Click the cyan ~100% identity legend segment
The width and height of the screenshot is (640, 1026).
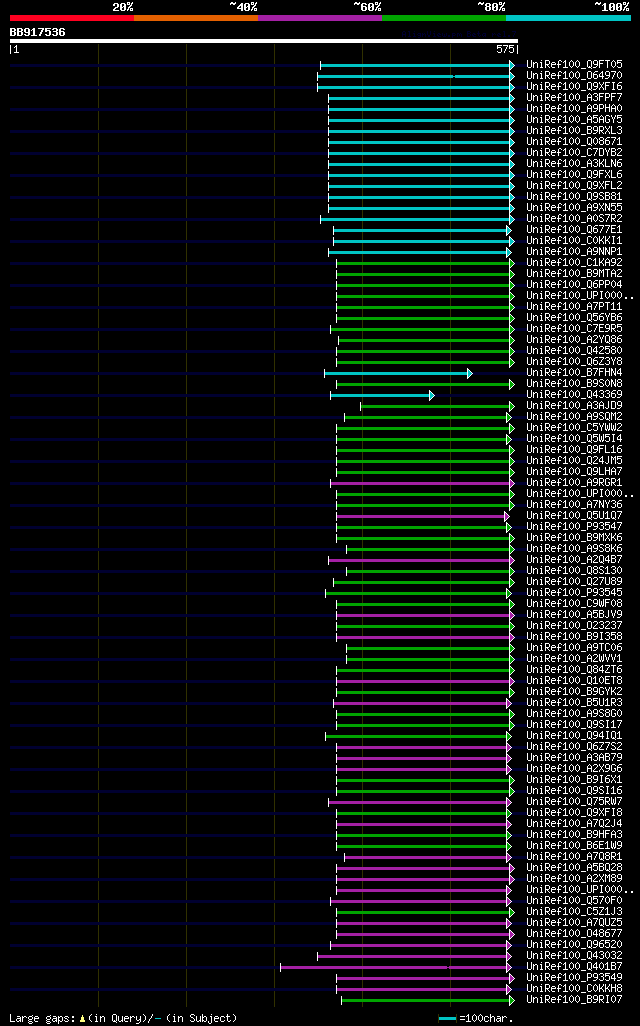tap(569, 18)
